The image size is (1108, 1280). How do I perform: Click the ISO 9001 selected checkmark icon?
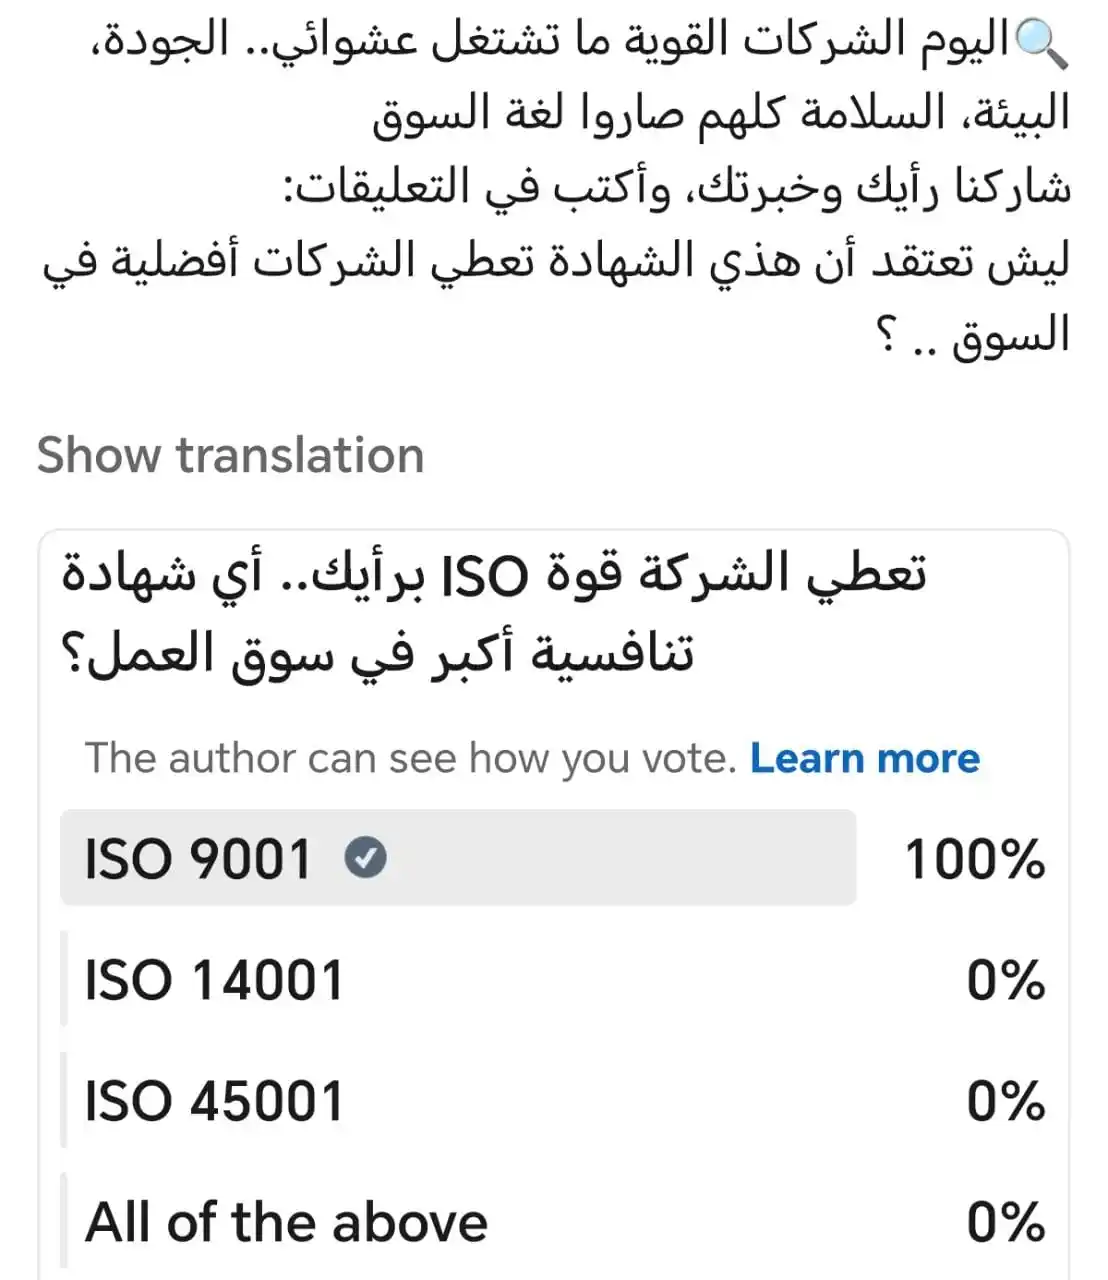click(x=366, y=858)
